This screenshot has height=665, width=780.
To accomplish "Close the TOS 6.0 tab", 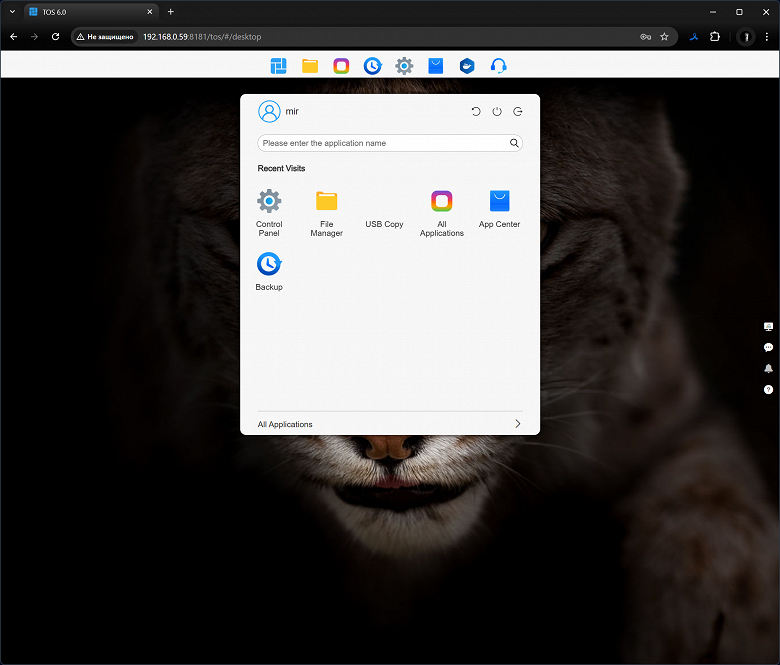I will (150, 12).
